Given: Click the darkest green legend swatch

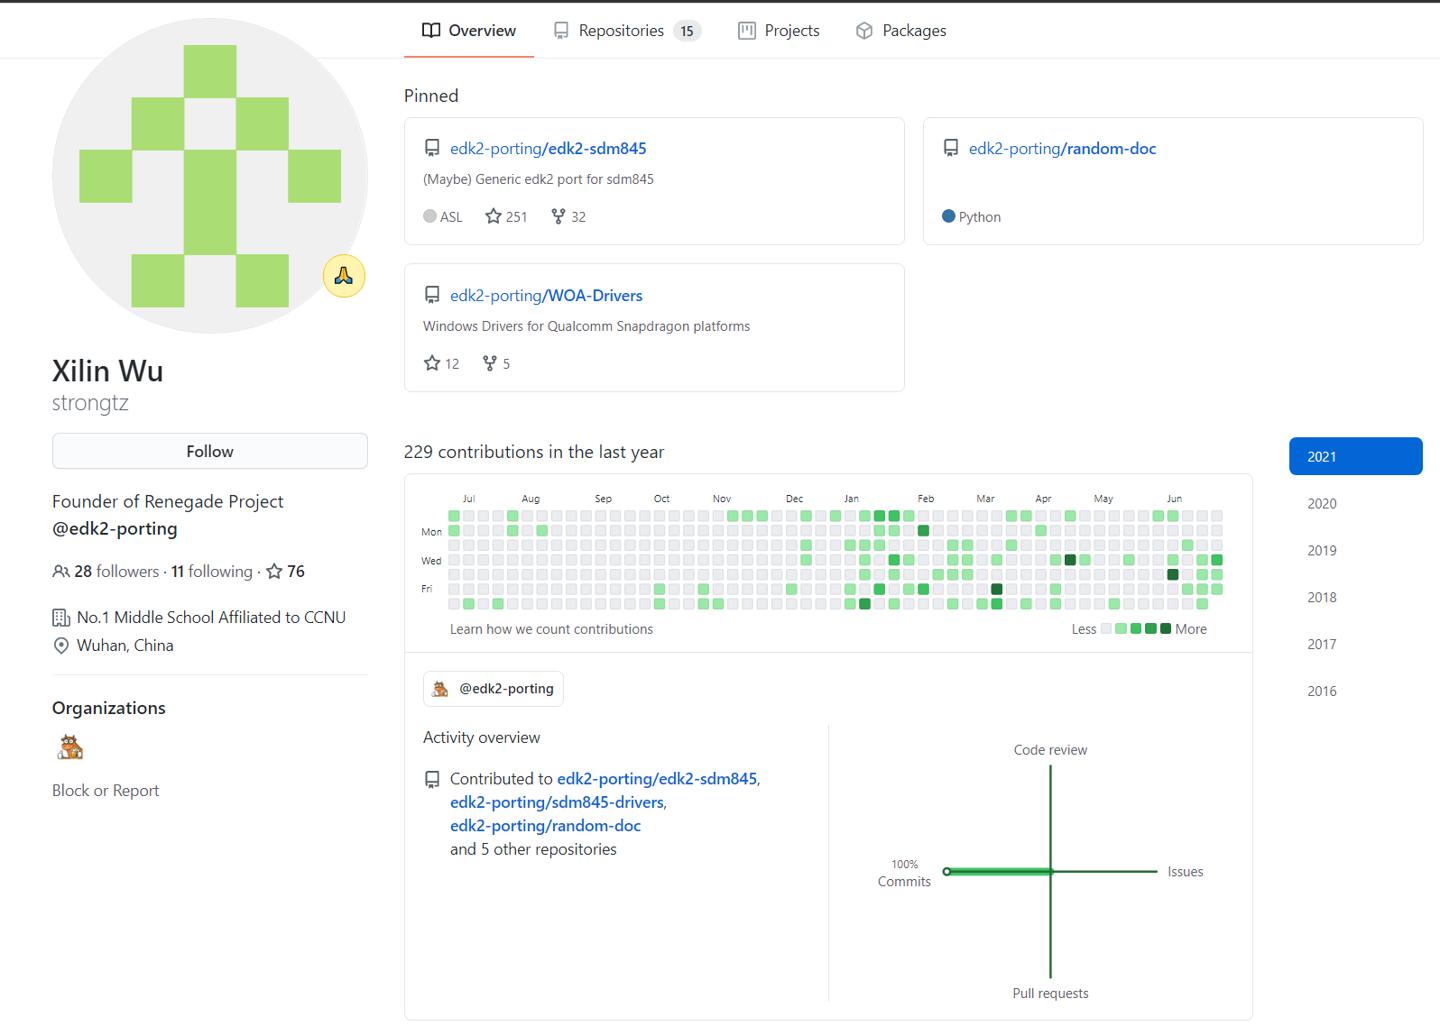Looking at the screenshot, I should tap(1165, 629).
